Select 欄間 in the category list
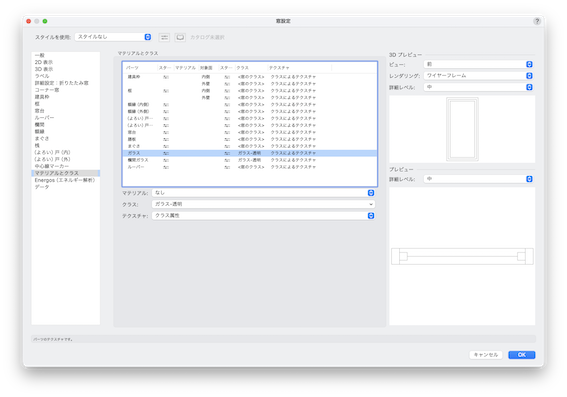567x397 pixels. click(x=65, y=125)
